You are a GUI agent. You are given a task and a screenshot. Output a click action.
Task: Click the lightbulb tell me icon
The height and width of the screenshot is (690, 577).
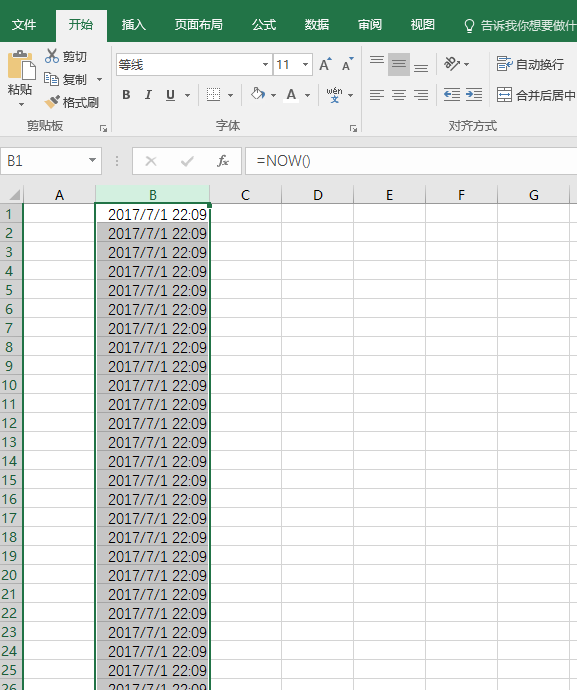(469, 26)
